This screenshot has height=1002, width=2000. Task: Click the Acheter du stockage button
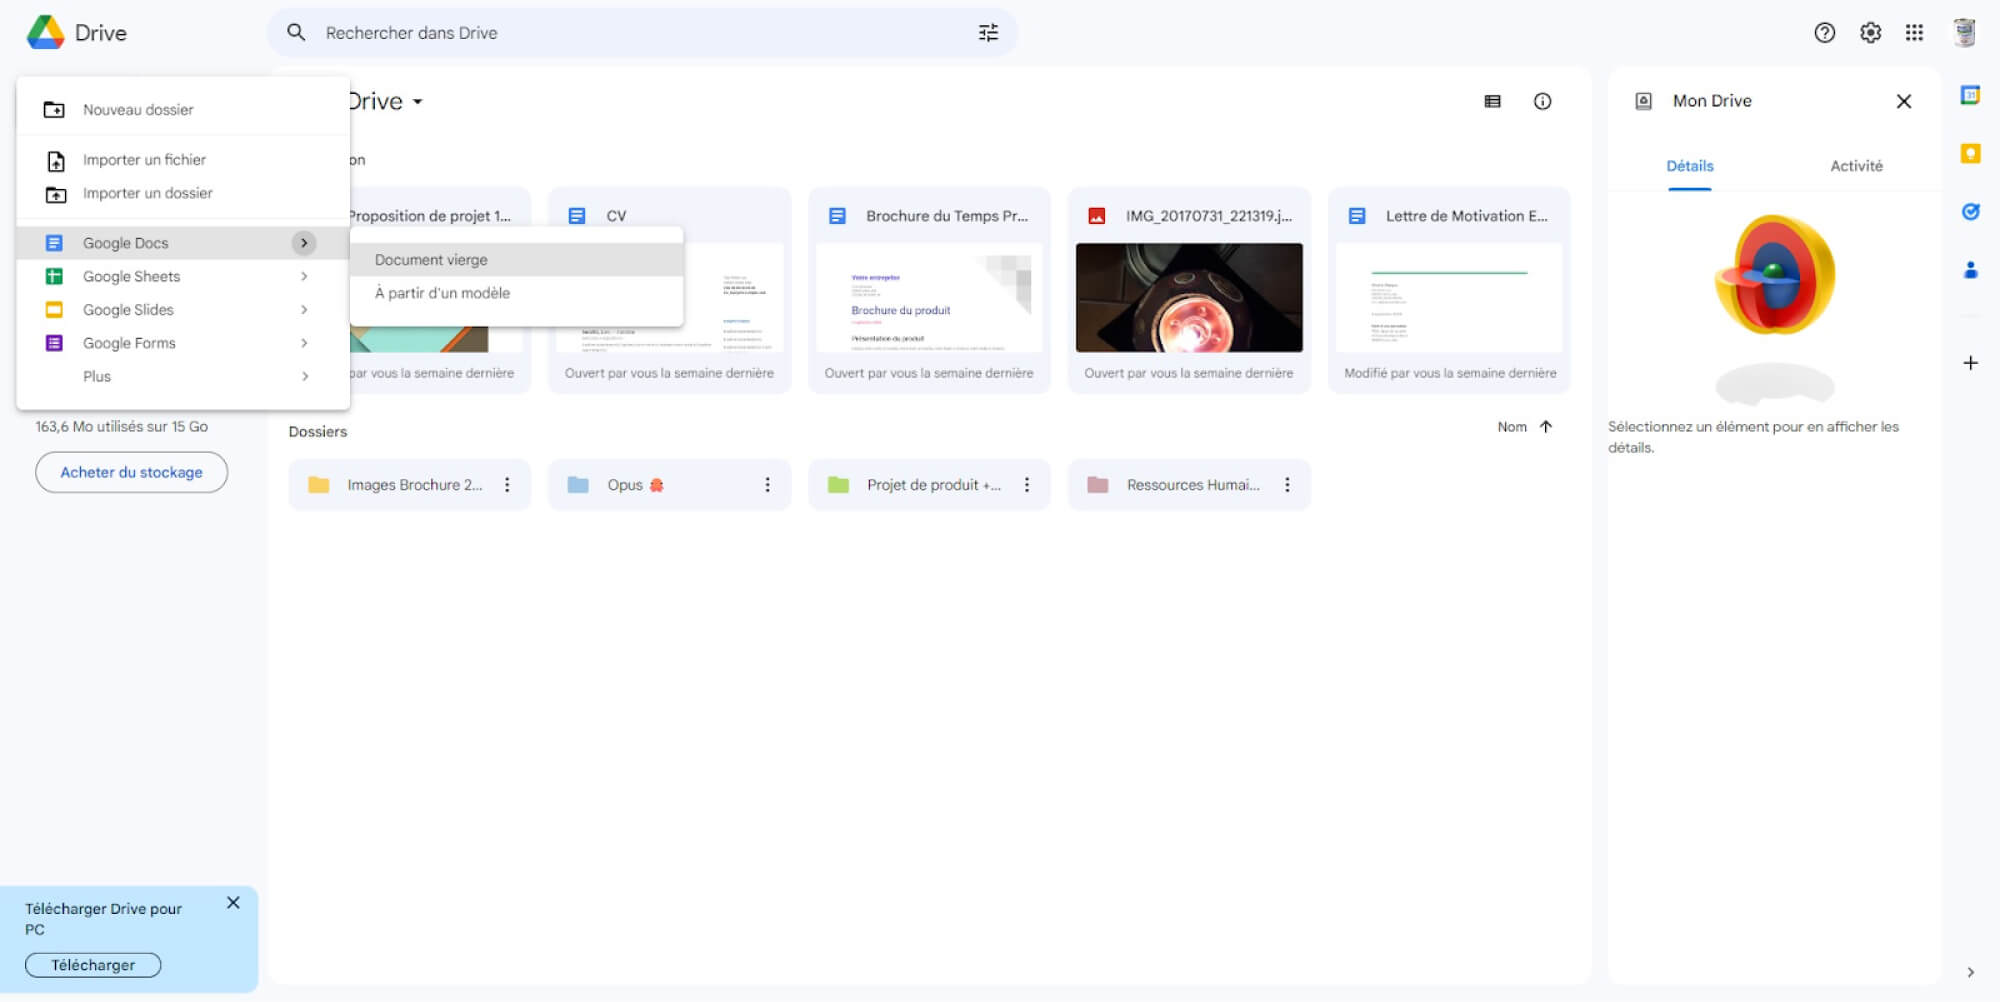(x=131, y=471)
